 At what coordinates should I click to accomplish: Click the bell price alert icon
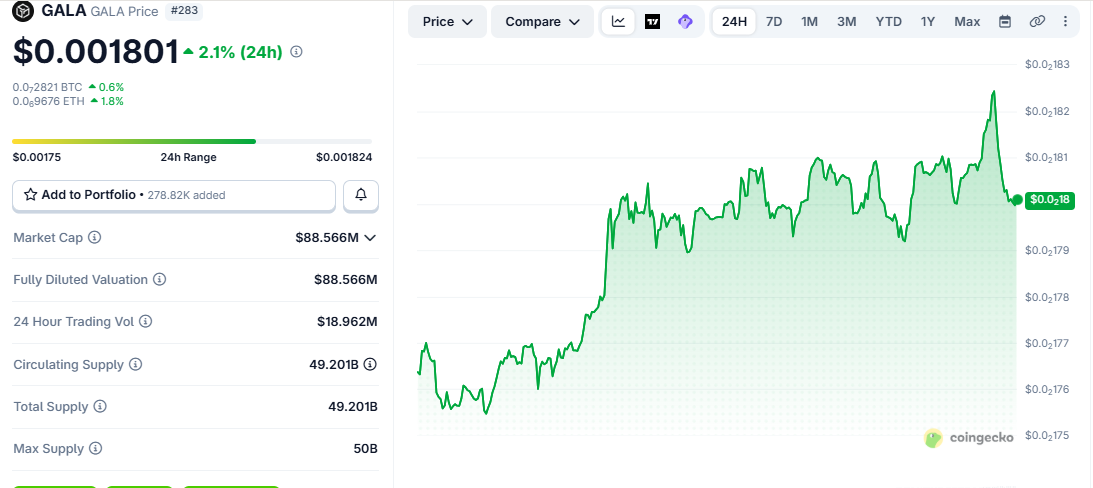361,195
